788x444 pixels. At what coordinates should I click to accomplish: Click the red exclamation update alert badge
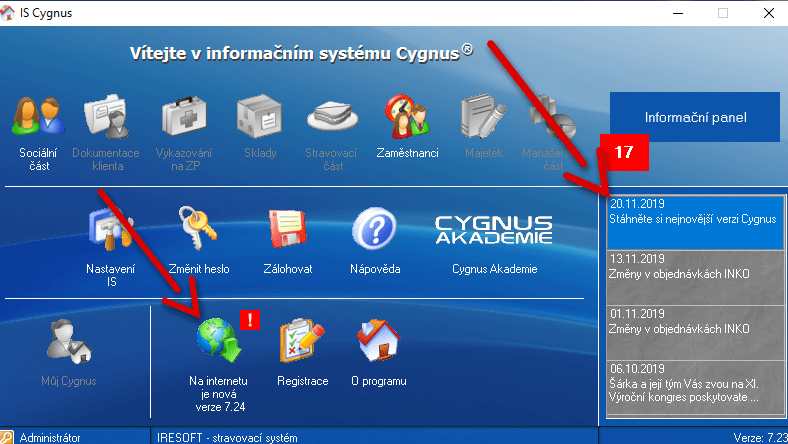click(250, 320)
